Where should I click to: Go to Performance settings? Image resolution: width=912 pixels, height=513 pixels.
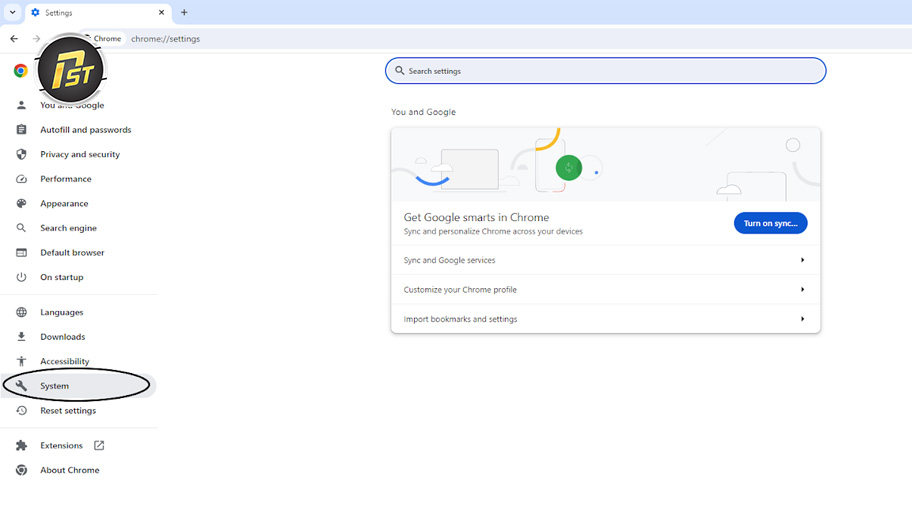point(66,179)
